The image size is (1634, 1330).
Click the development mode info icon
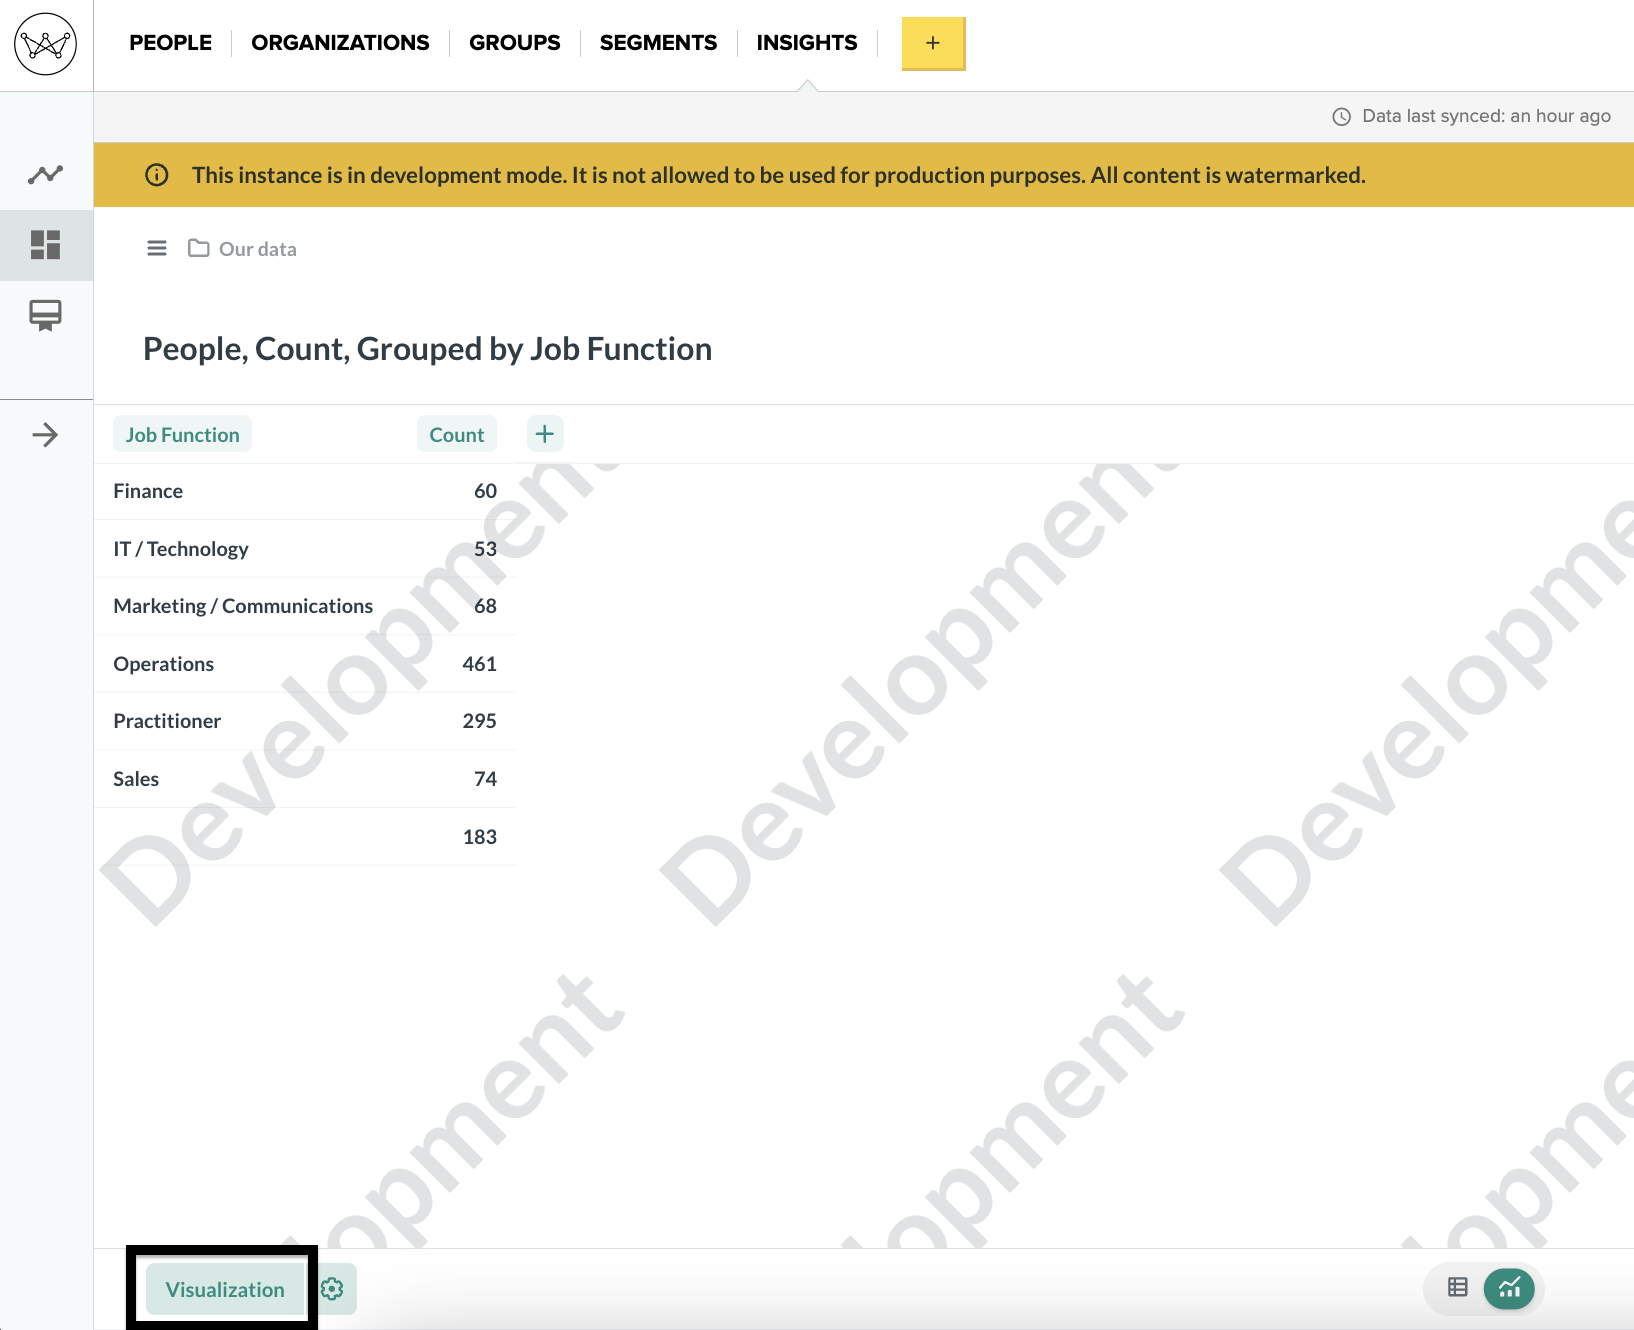pyautogui.click(x=157, y=175)
